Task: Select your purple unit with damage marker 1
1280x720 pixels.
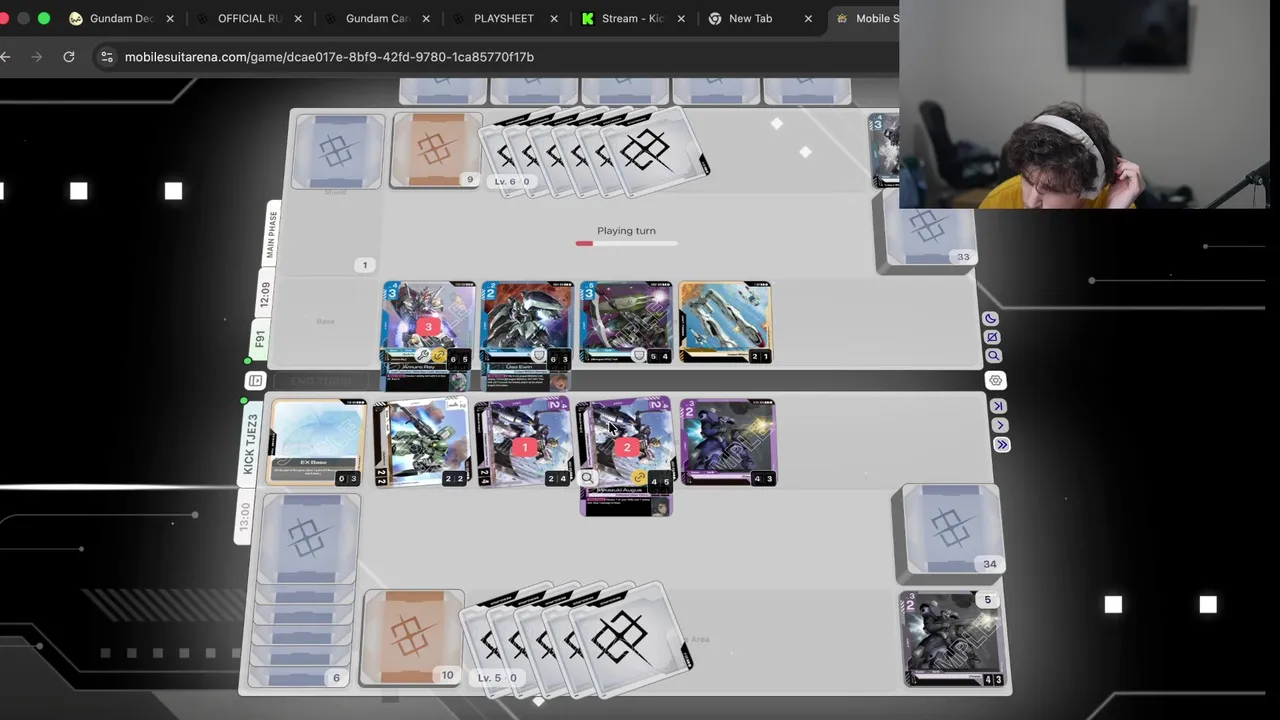Action: [523, 443]
